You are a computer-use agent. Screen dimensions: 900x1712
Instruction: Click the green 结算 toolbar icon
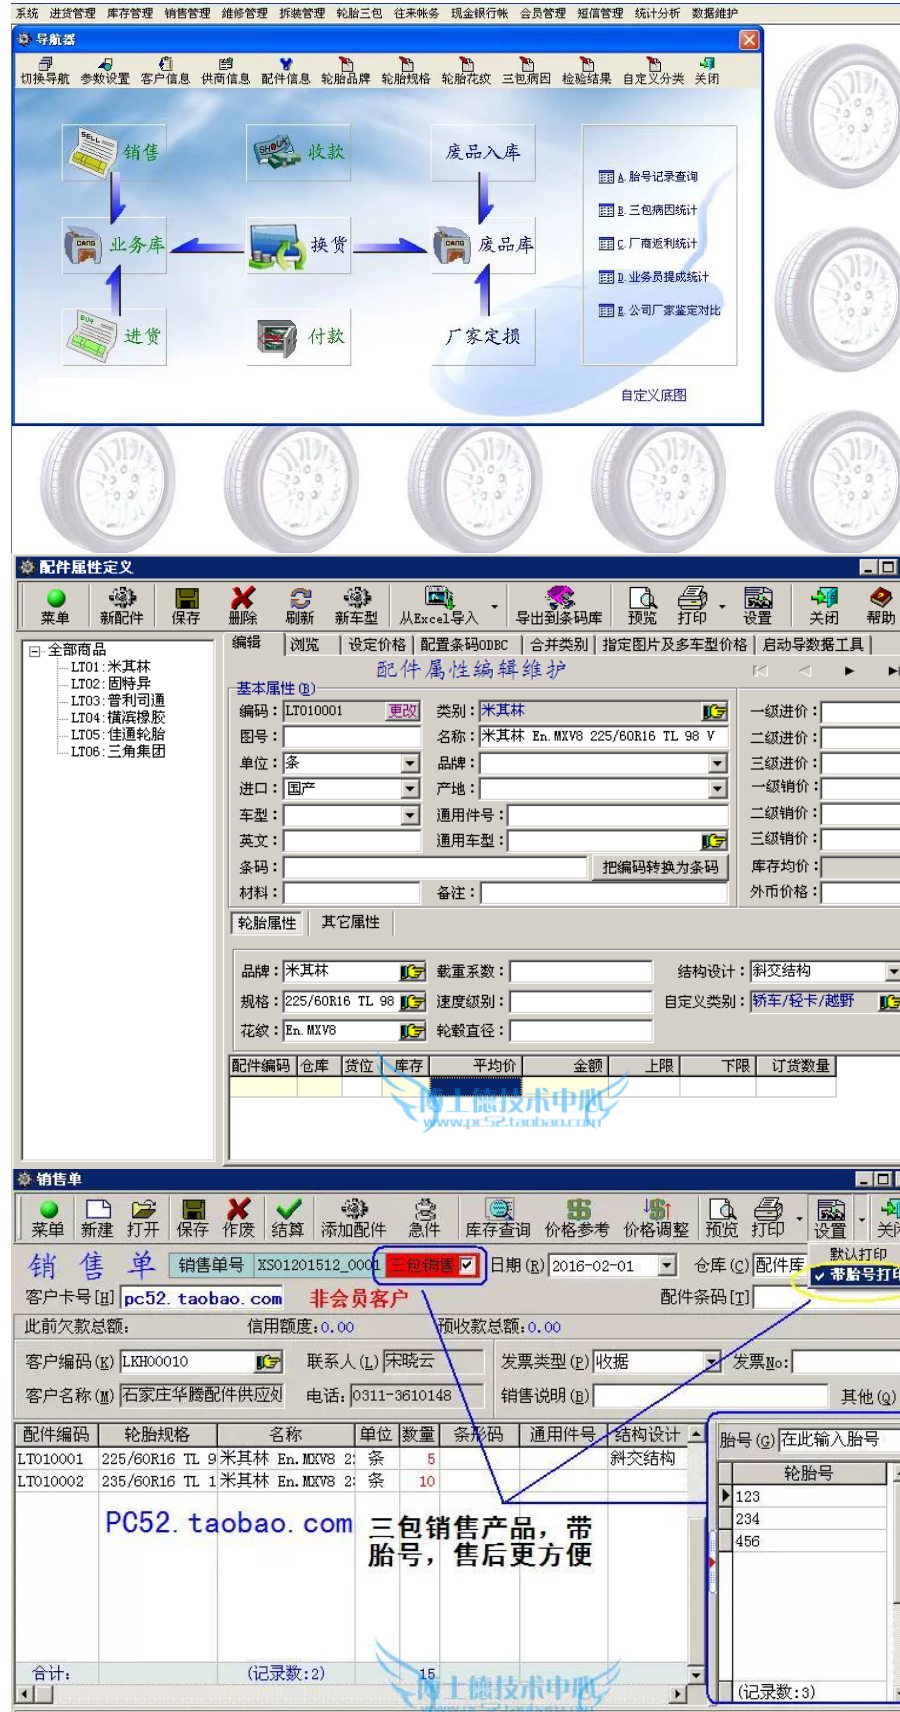[x=288, y=1219]
